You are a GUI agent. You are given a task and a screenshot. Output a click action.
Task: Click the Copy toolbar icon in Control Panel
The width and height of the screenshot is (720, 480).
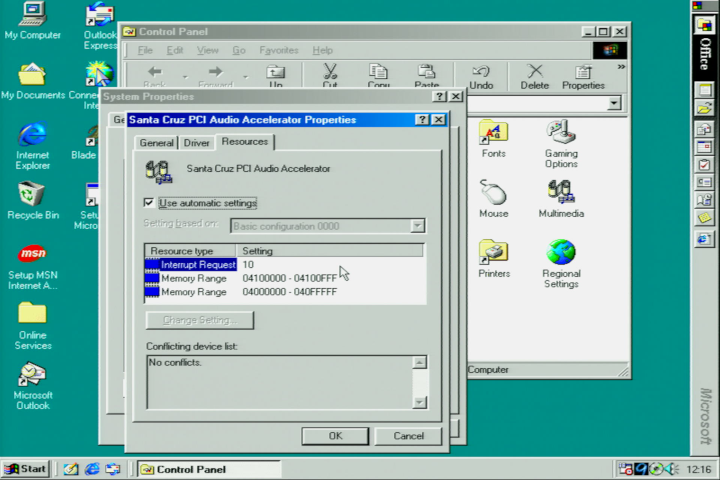[x=378, y=75]
